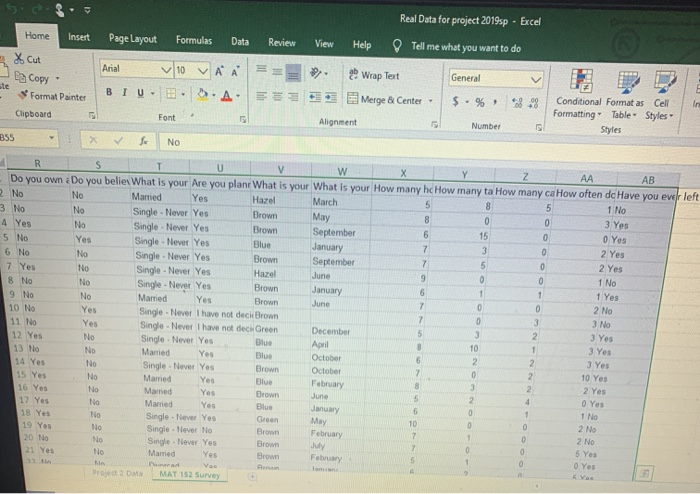Image resolution: width=700 pixels, height=494 pixels.
Task: Click the Insert Function fx icon
Action: pyautogui.click(x=143, y=141)
